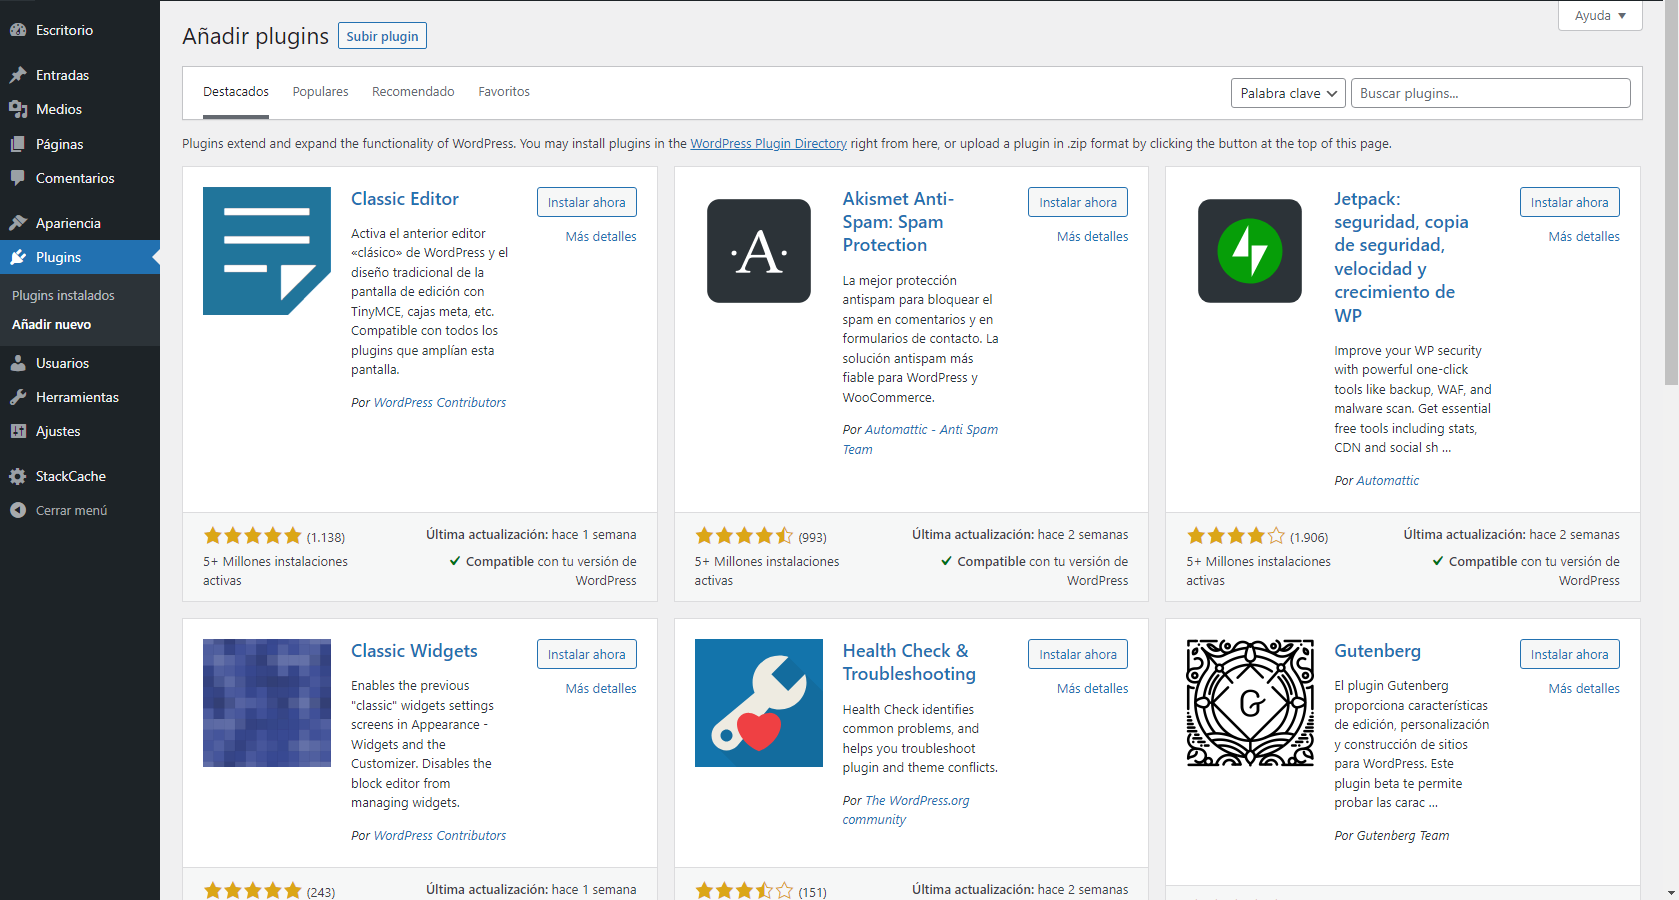1679x900 pixels.
Task: Click the Akismet plugin logo
Action: click(759, 251)
